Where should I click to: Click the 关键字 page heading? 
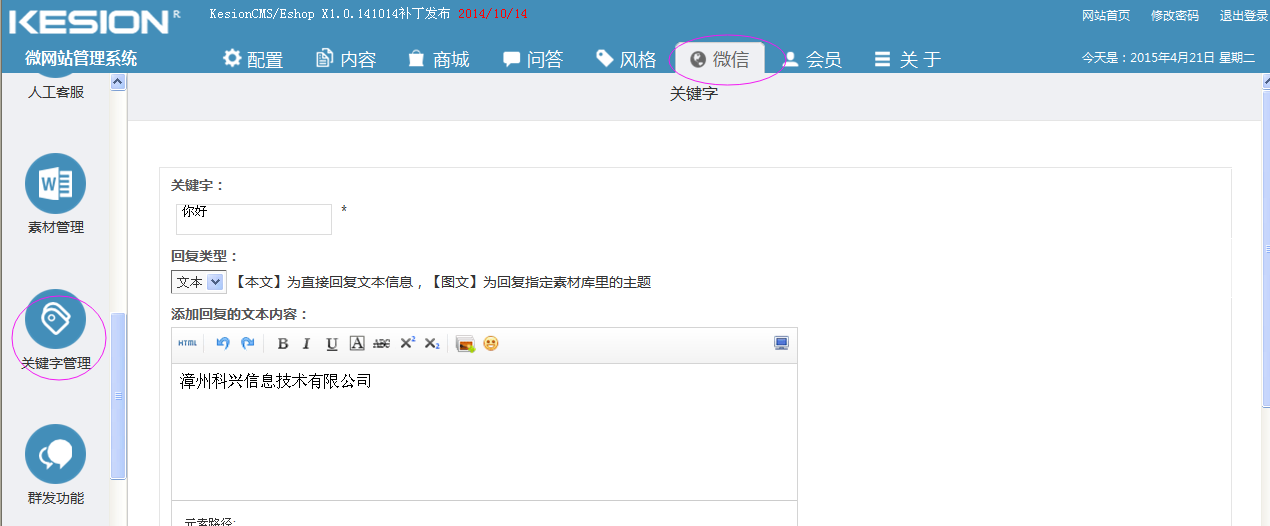pyautogui.click(x=694, y=94)
